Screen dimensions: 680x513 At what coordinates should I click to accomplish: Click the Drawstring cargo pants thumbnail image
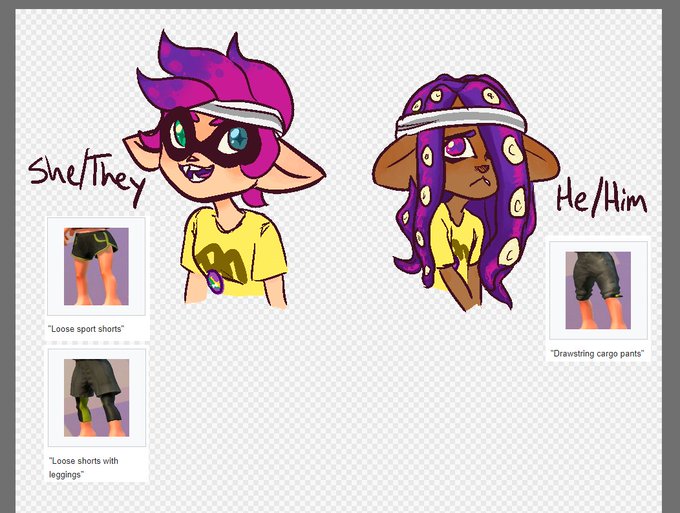(x=598, y=290)
